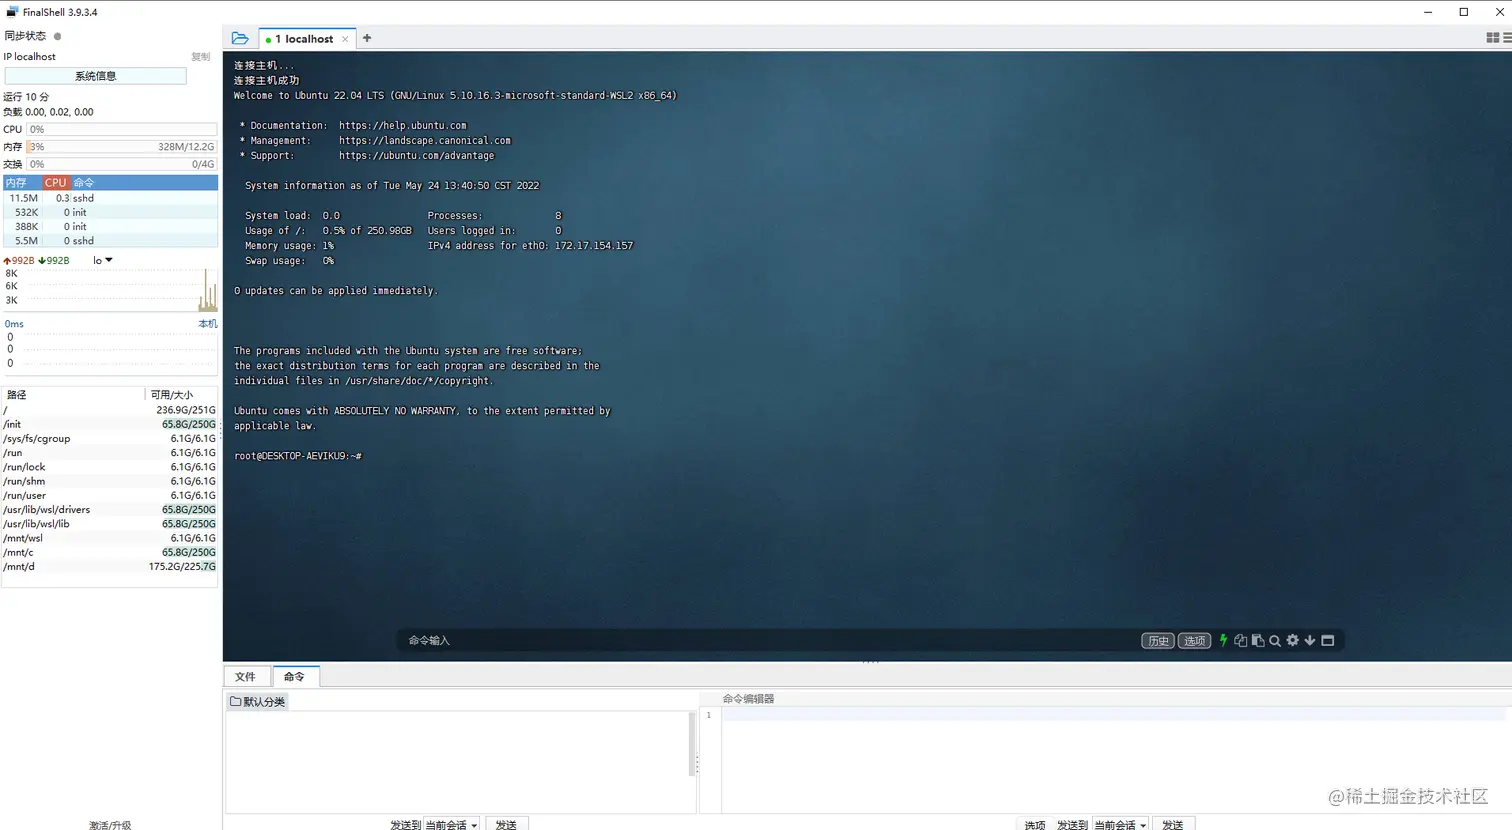Sort processes by CPU column
This screenshot has width=1512, height=830.
coord(56,183)
